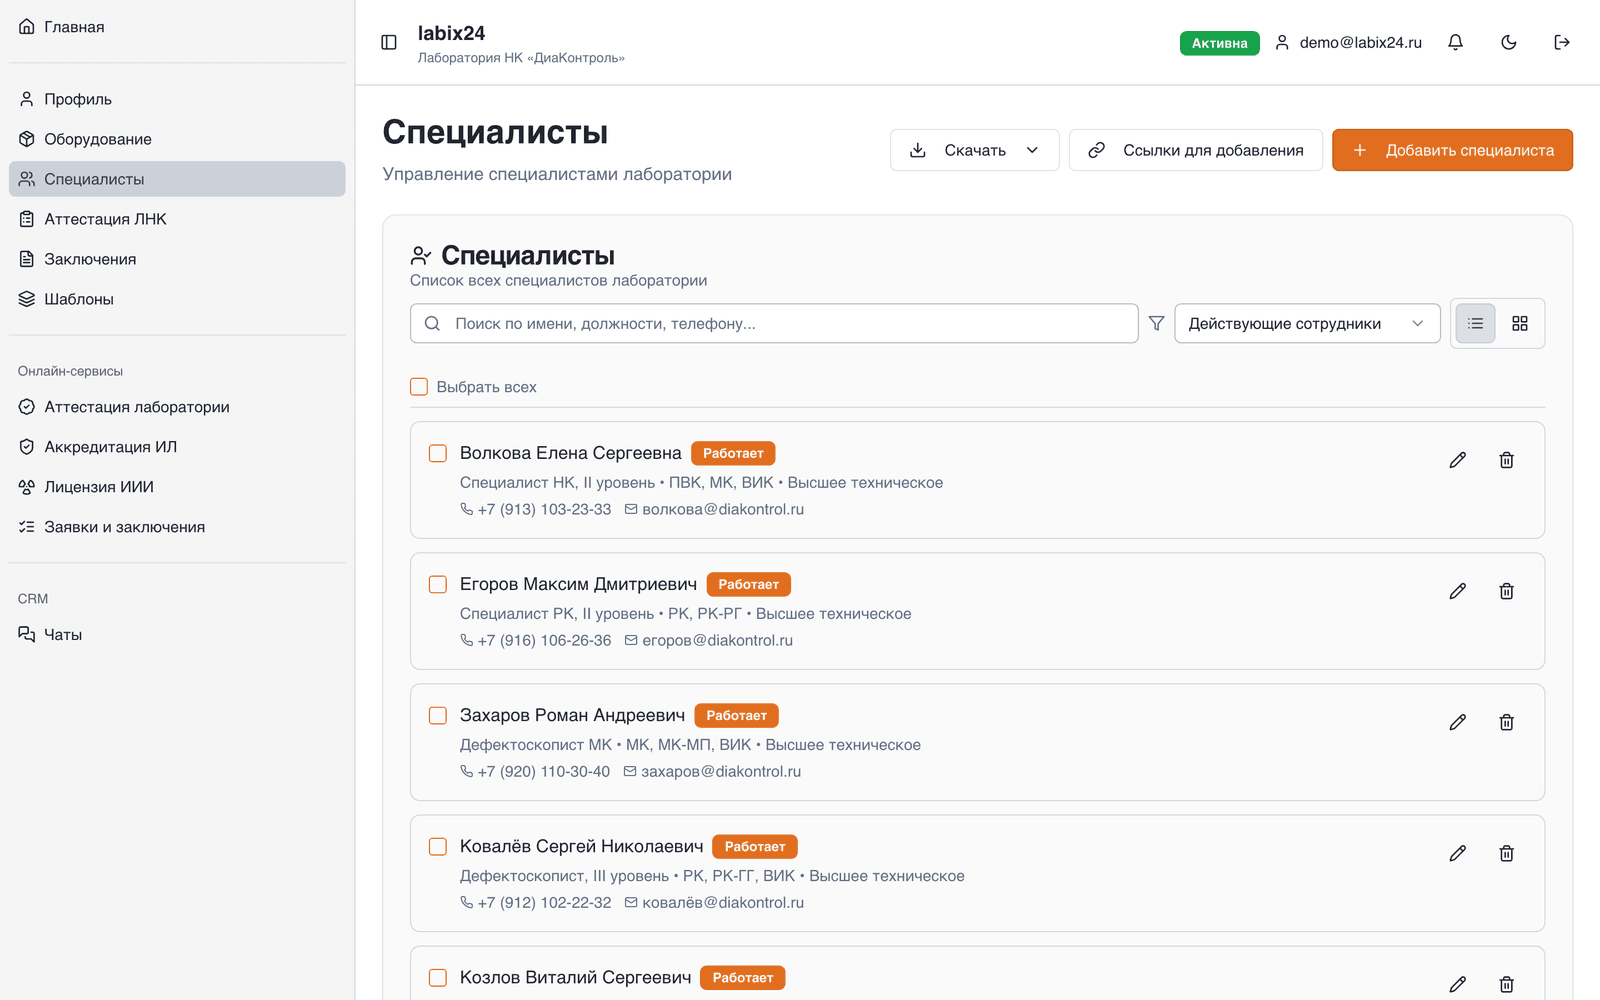Switch to dark mode moon icon
This screenshot has width=1600, height=1000.
[x=1509, y=42]
